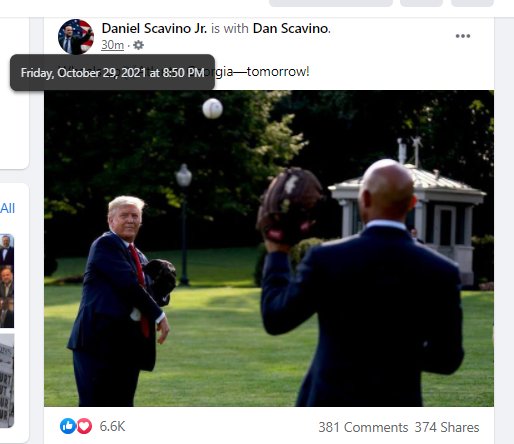Screen dimensions: 514x444
Task: Show the 381 Comments
Action: tap(363, 427)
